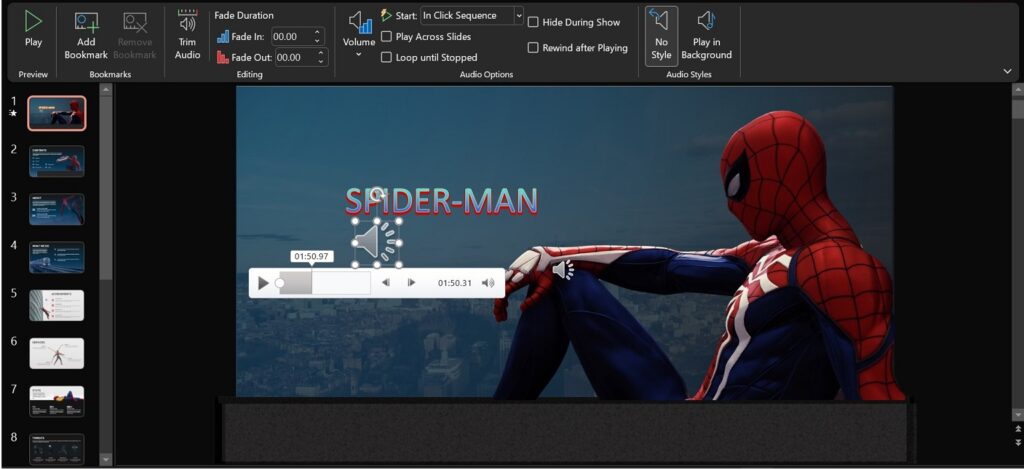Enable Loop until Stopped checkbox
The image size is (1024, 470).
click(387, 57)
